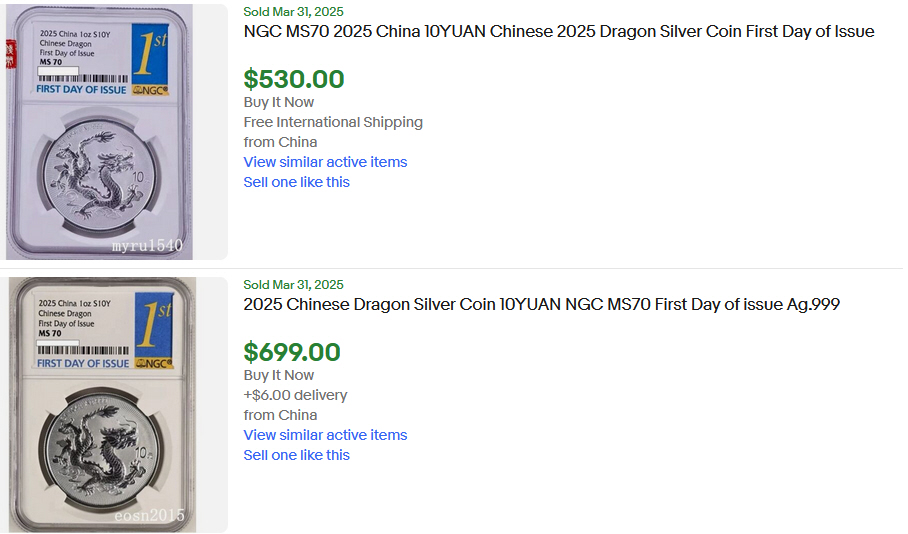
Task: Click 'Buy It Now' under the $699.00 price
Action: (278, 375)
